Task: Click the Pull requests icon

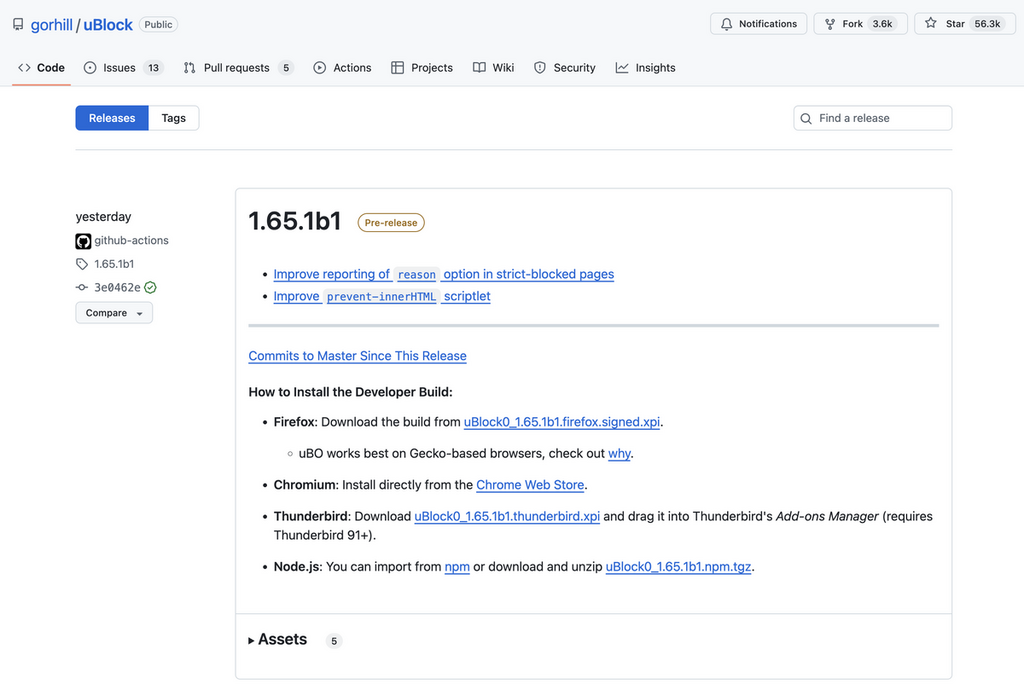Action: pos(189,68)
